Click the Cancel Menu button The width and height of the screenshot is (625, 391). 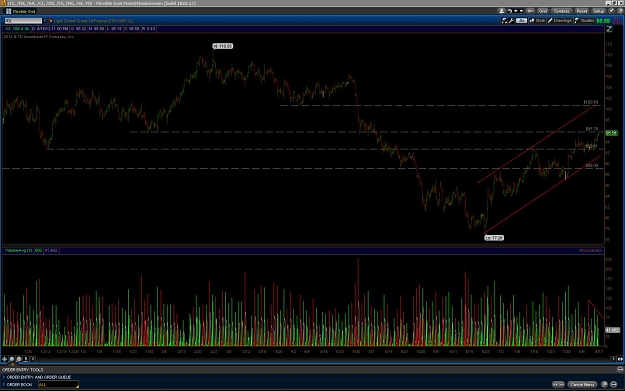tap(582, 385)
